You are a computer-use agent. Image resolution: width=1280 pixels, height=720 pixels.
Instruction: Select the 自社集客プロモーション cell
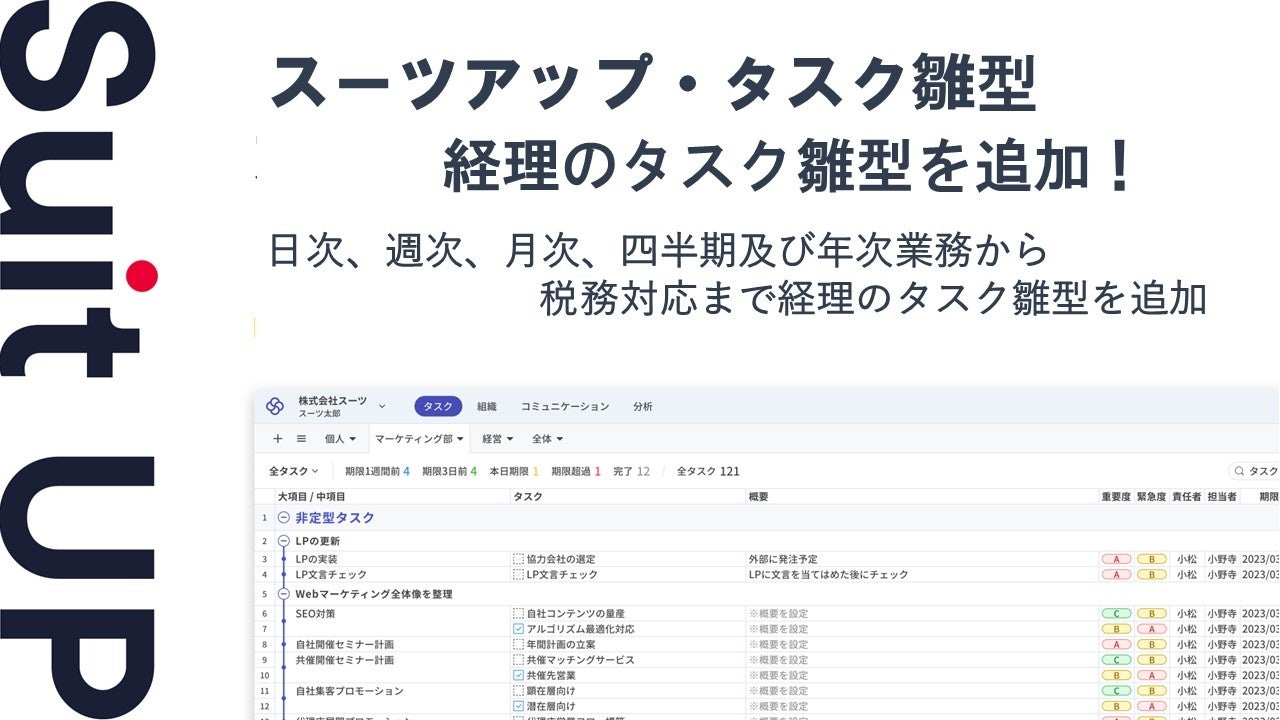[x=394, y=691]
